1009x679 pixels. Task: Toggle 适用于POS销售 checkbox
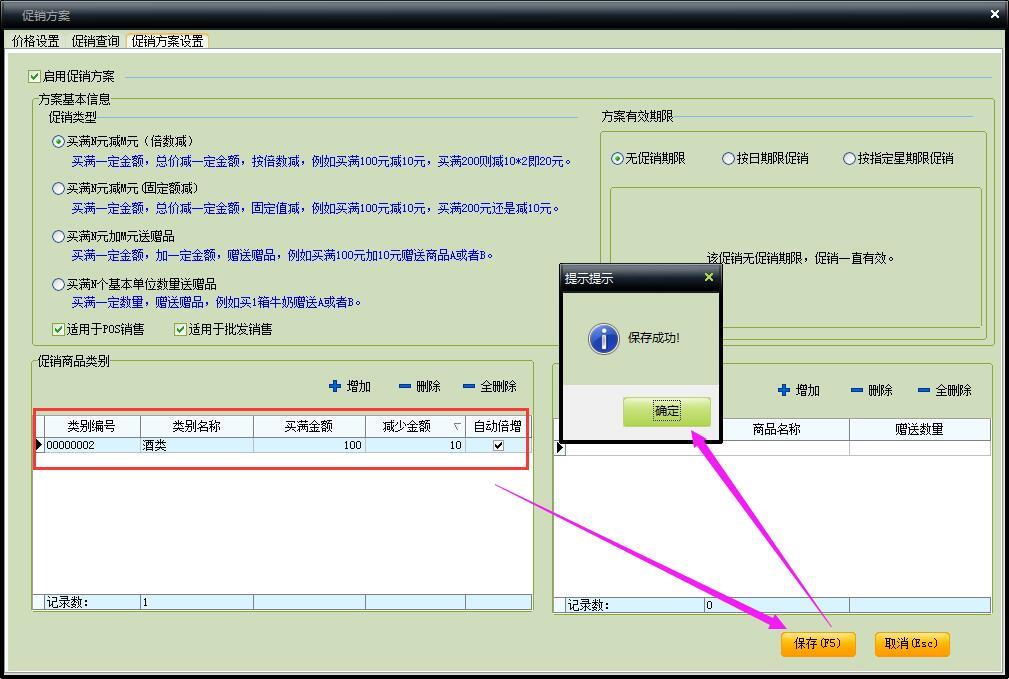click(59, 330)
